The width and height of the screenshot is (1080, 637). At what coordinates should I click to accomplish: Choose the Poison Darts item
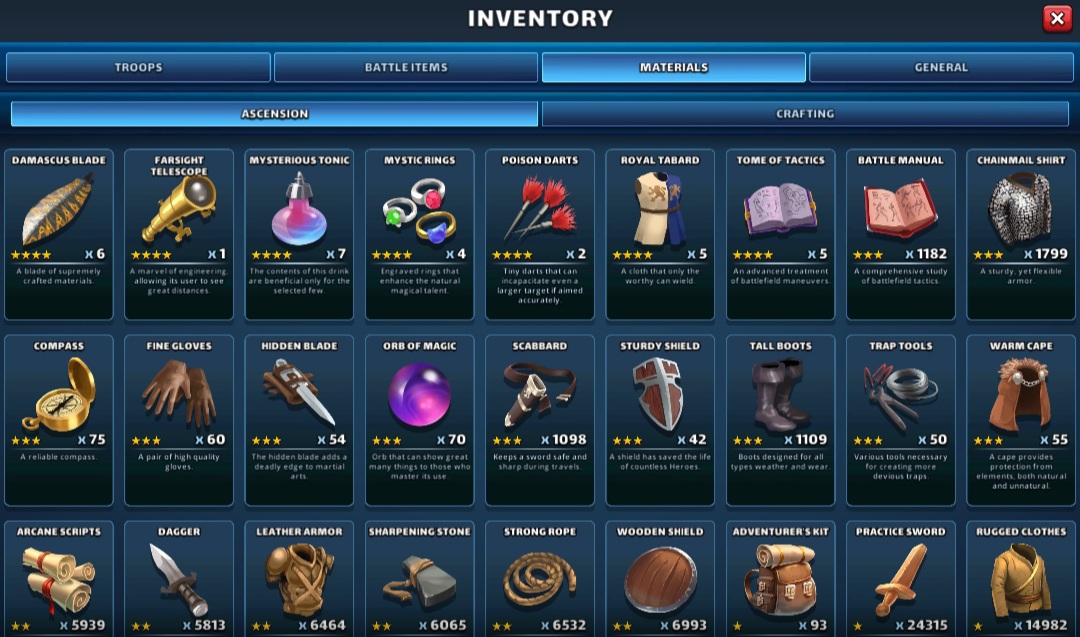(540, 208)
